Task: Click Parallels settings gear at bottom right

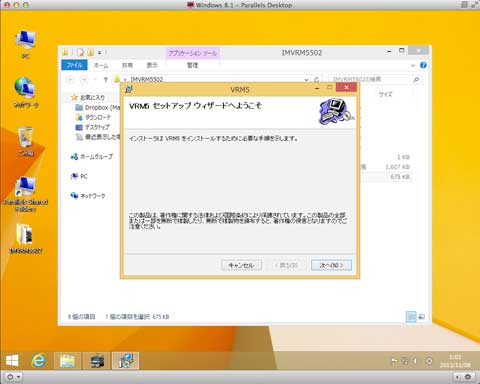Action: (x=468, y=377)
